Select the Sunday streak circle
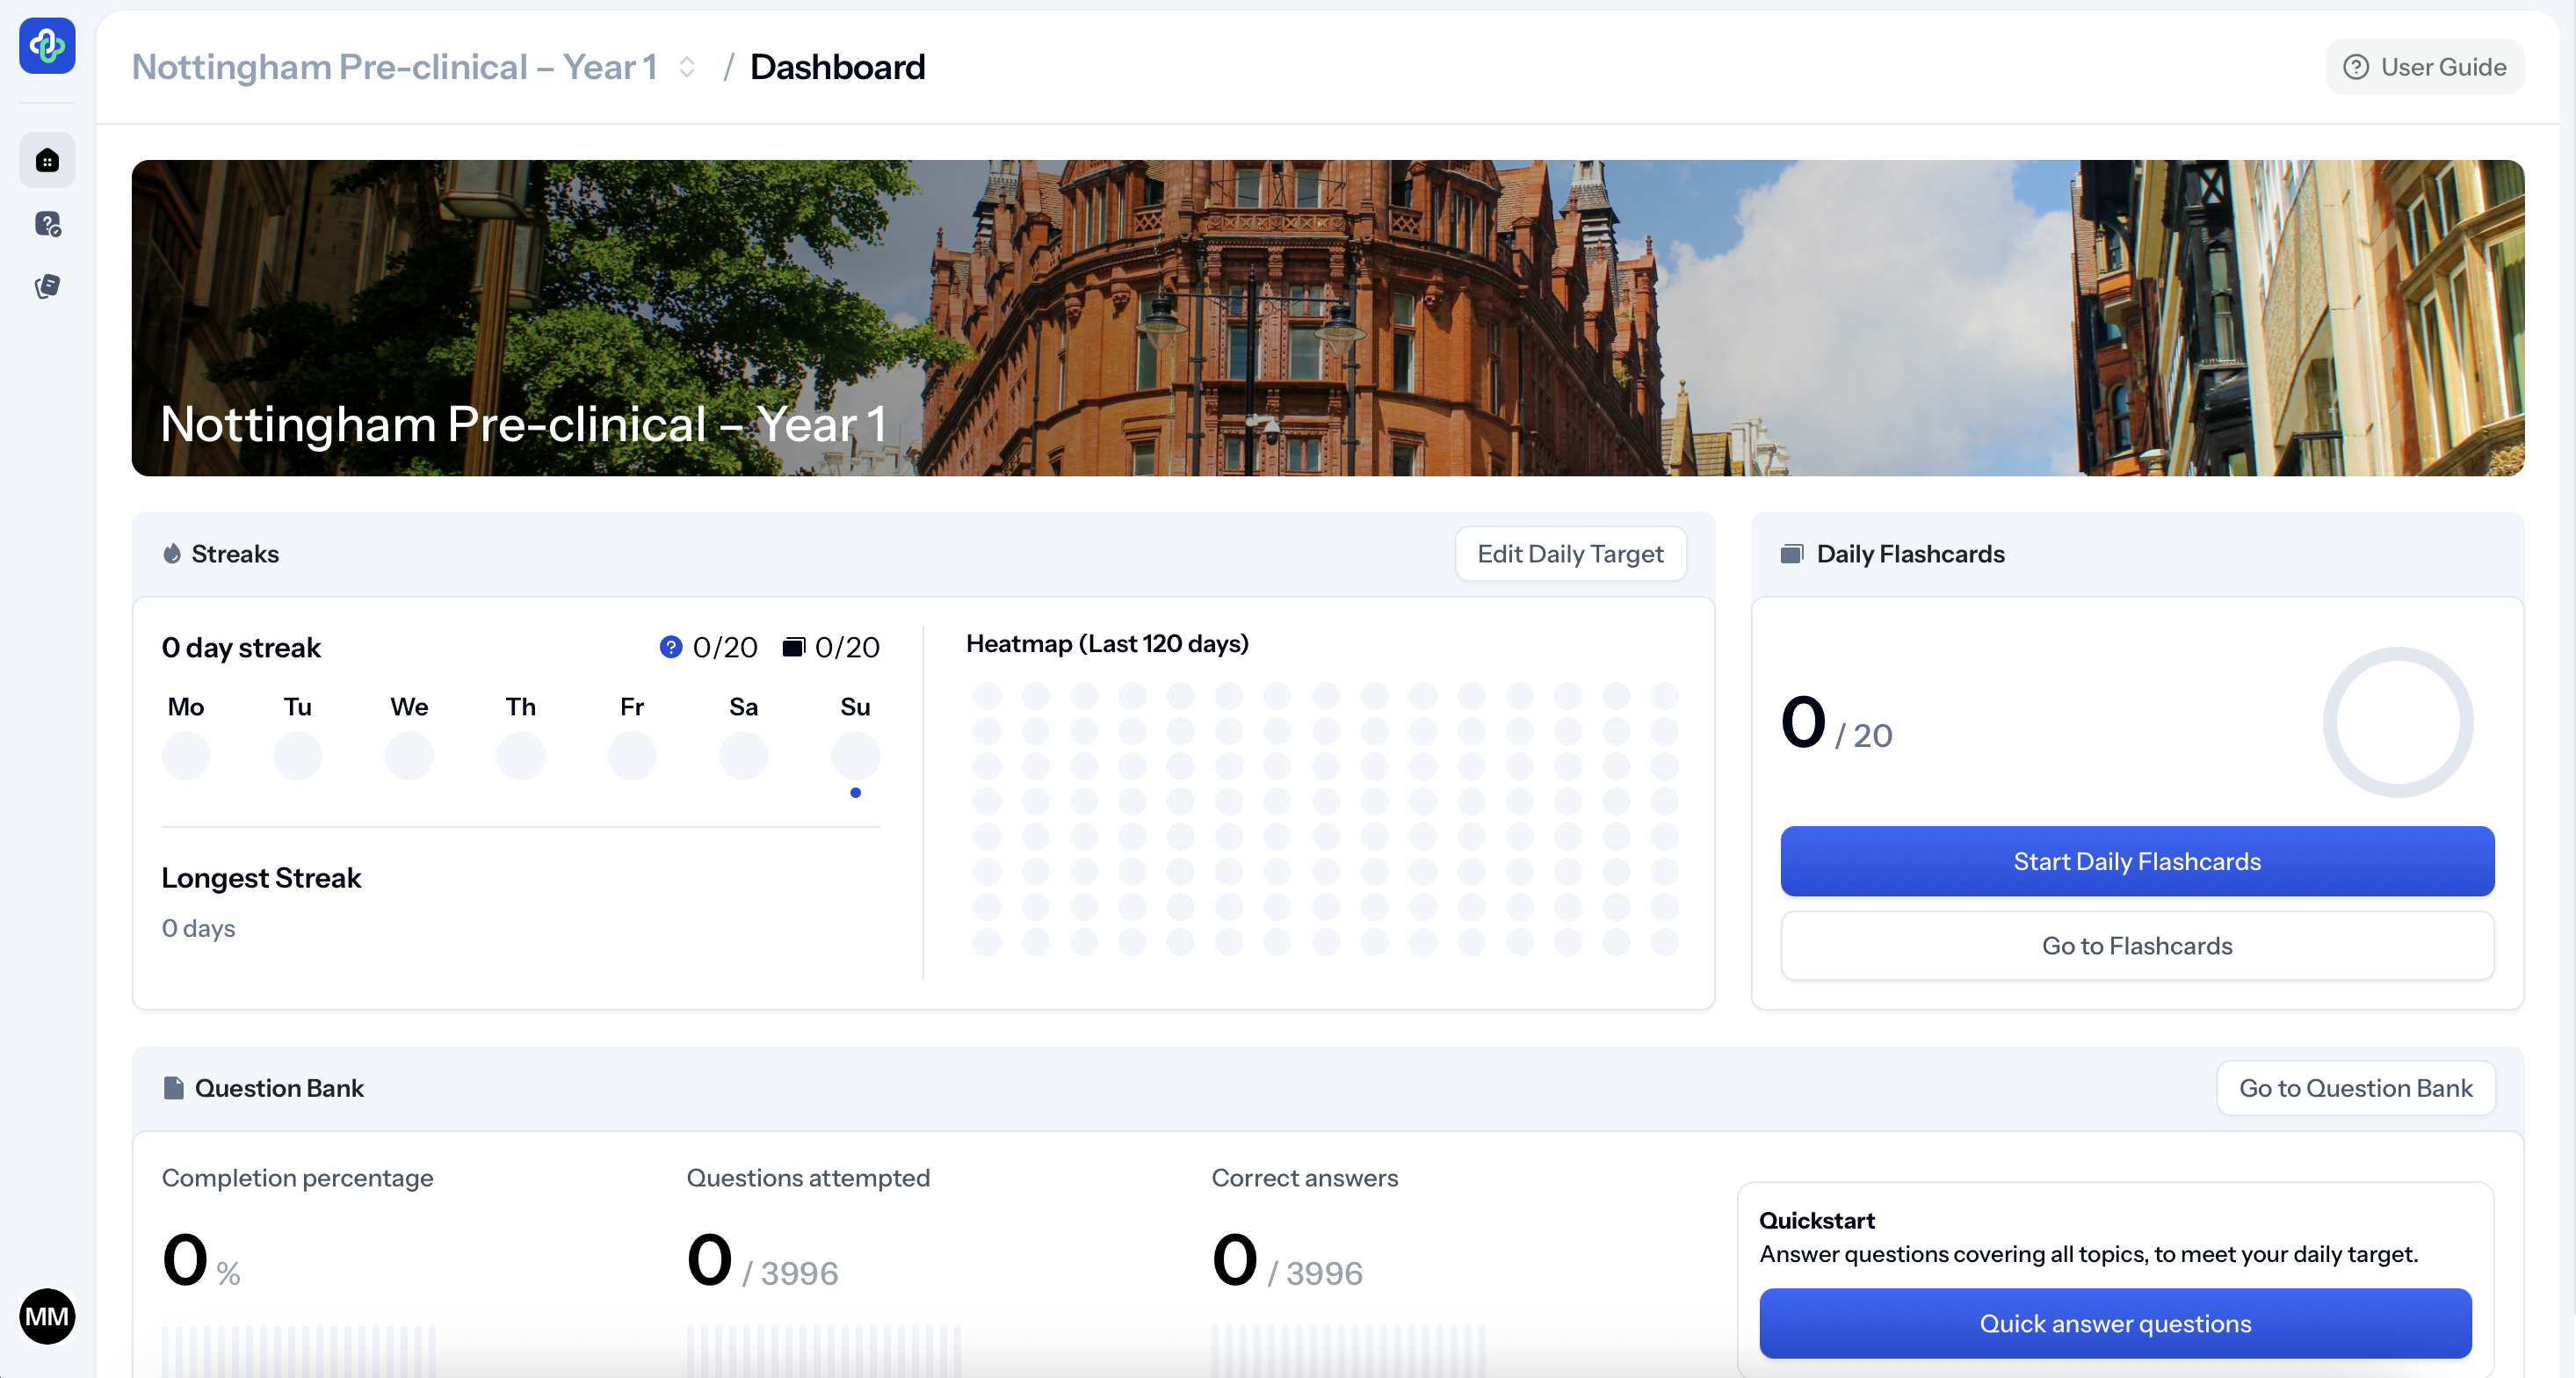This screenshot has width=2576, height=1378. pyautogui.click(x=855, y=755)
